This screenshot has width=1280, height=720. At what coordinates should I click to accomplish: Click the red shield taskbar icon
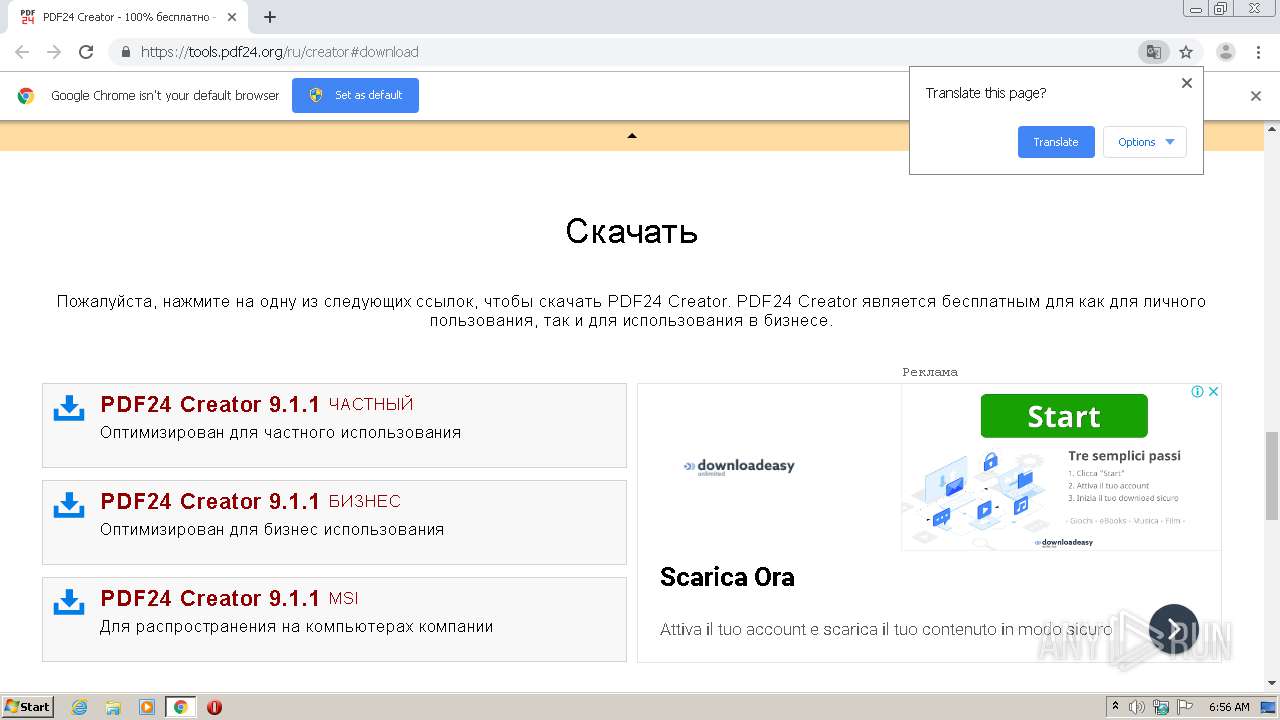(x=214, y=707)
